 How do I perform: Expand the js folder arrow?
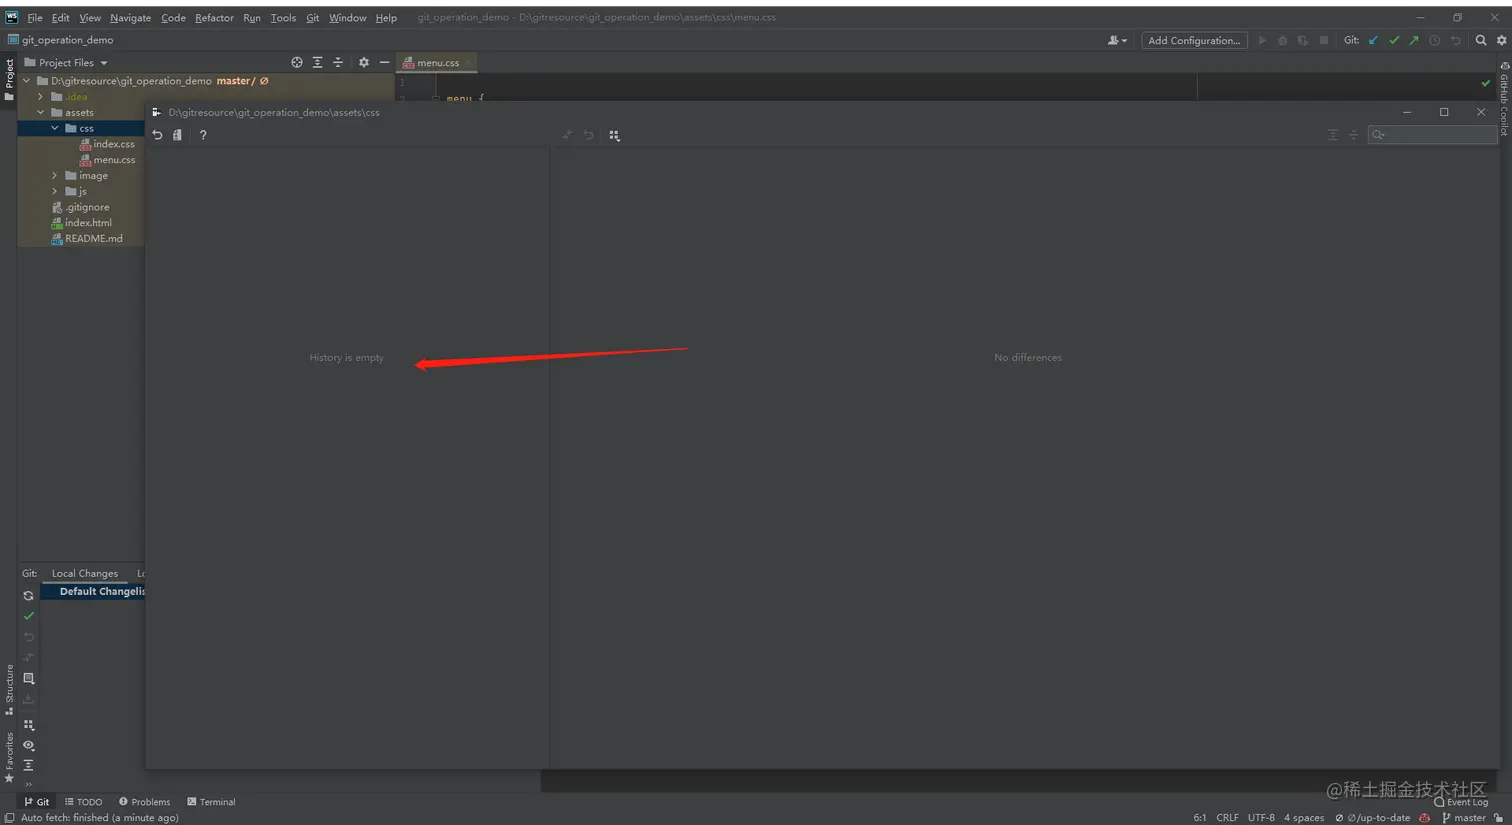55,191
